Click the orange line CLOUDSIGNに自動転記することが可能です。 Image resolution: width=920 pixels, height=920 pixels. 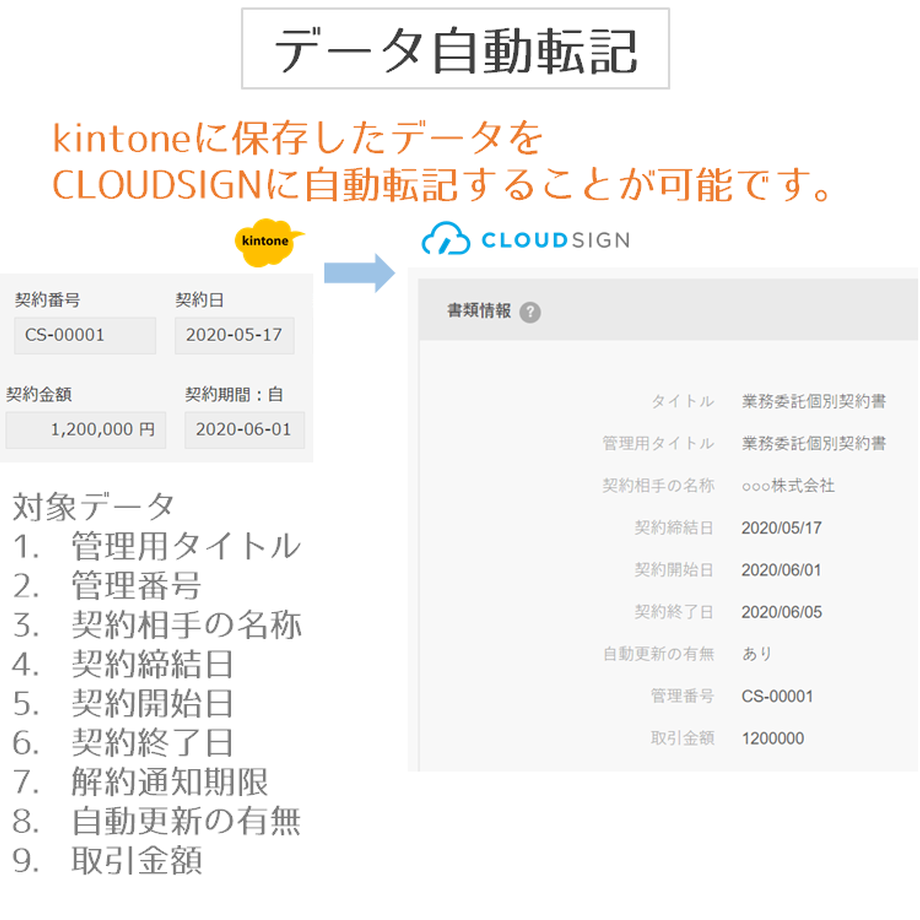click(442, 184)
